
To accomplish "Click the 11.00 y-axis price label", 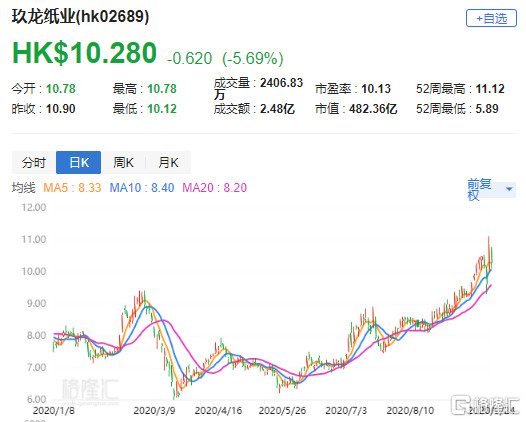I will pyautogui.click(x=34, y=240).
